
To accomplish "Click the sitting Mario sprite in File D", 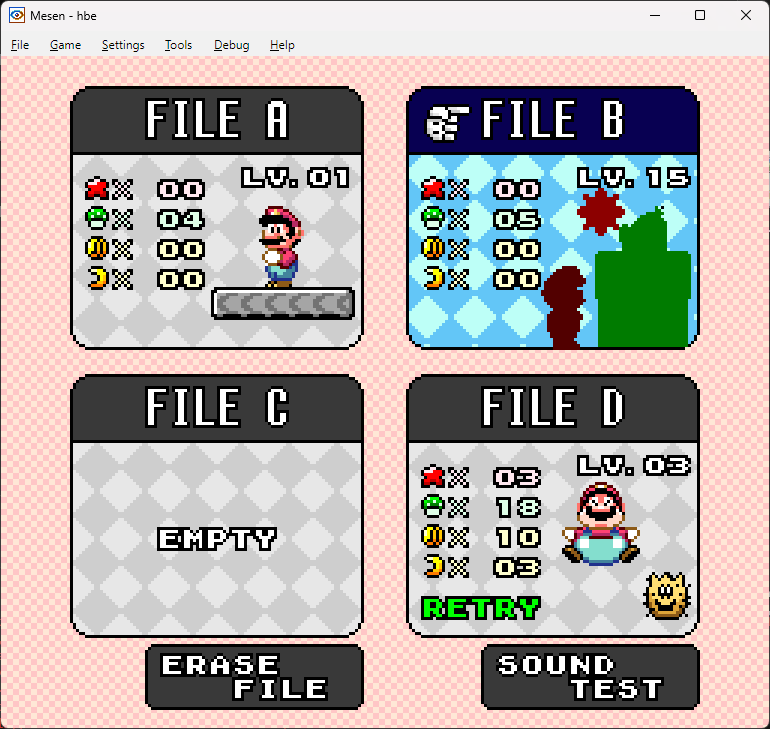I will [601, 524].
